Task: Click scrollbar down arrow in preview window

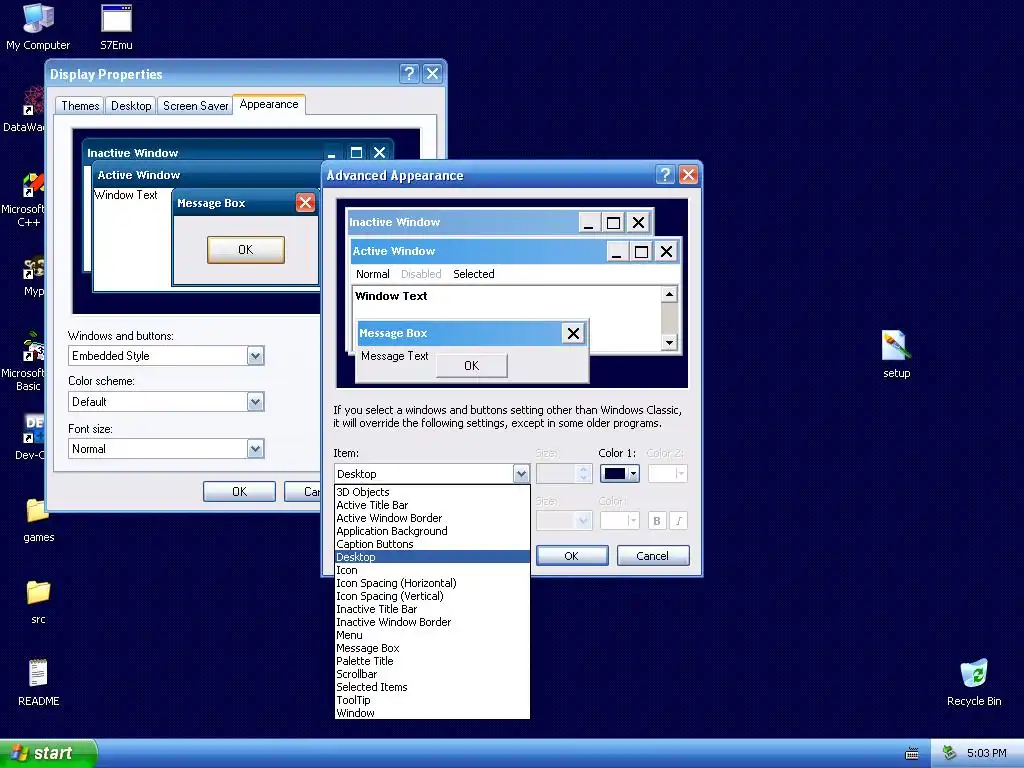Action: pos(669,342)
